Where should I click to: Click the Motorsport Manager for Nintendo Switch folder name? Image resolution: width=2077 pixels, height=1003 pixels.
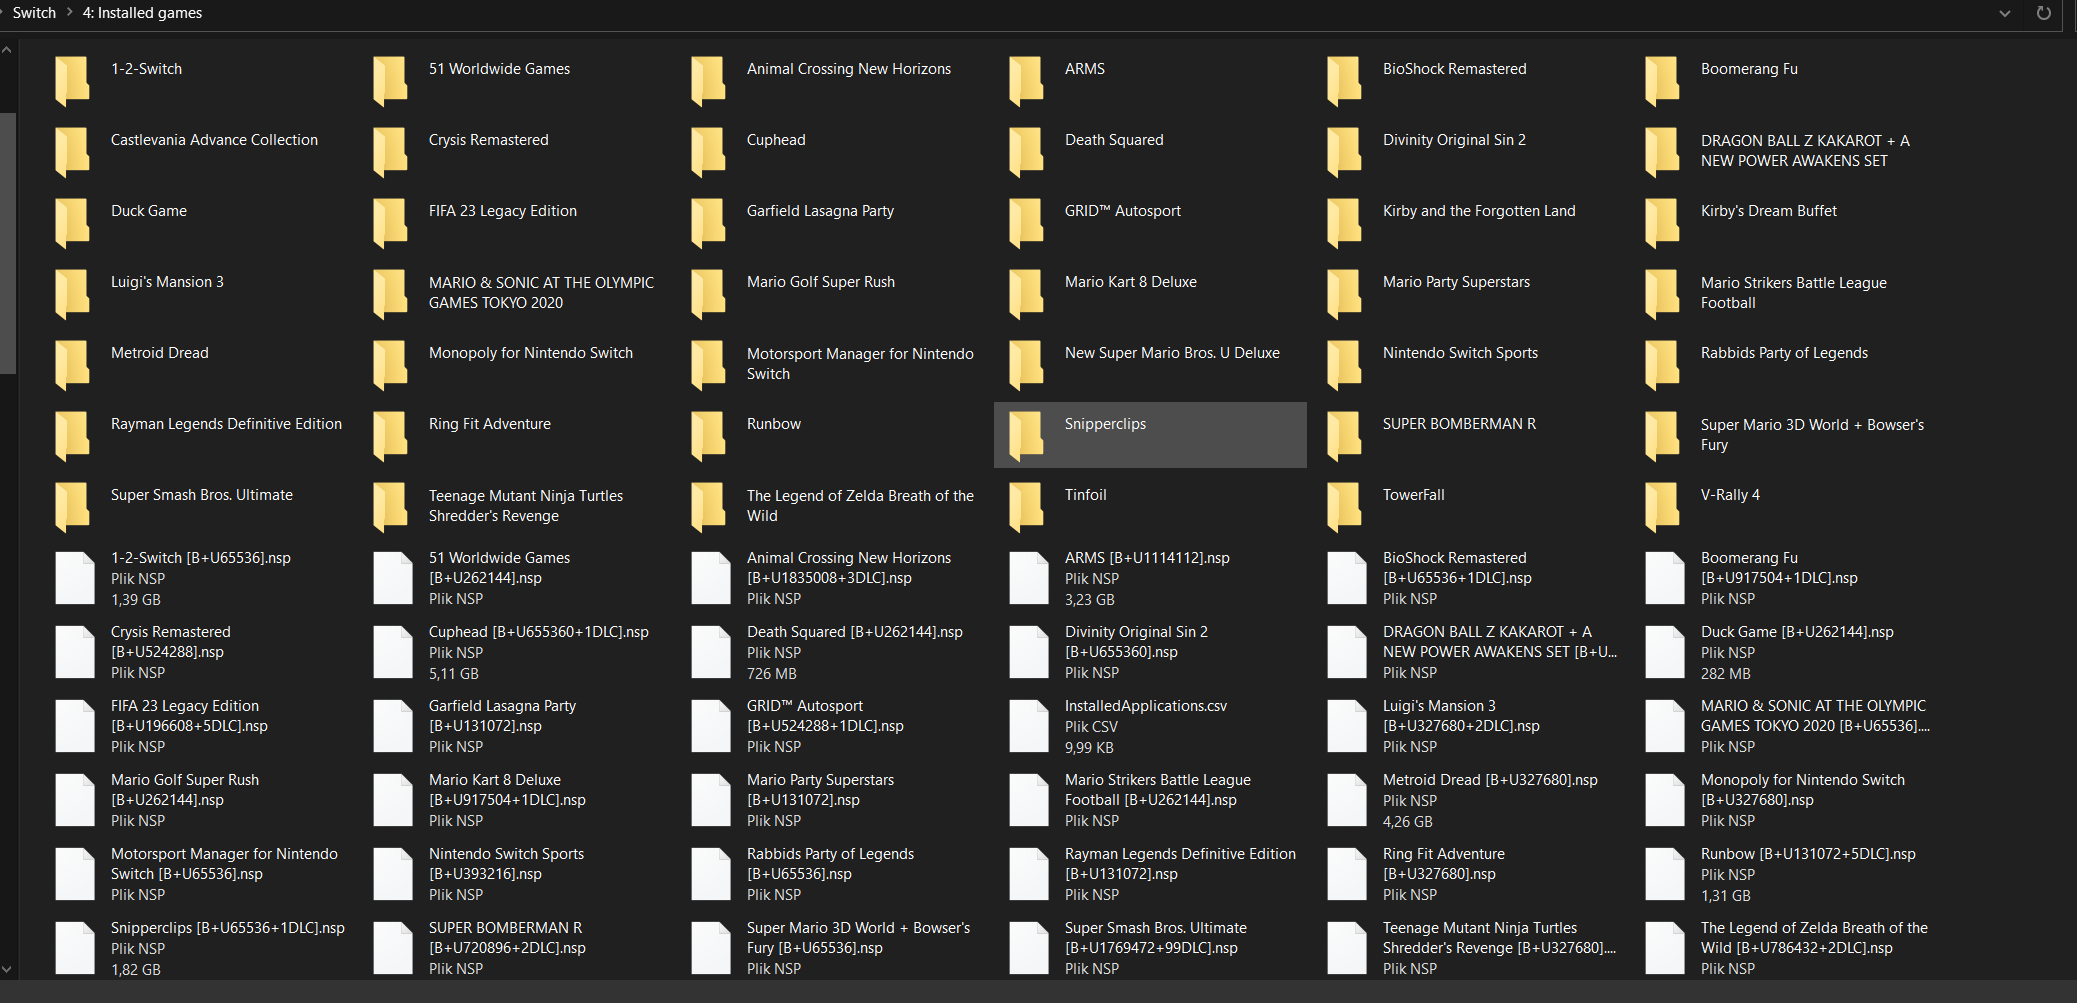(x=860, y=364)
